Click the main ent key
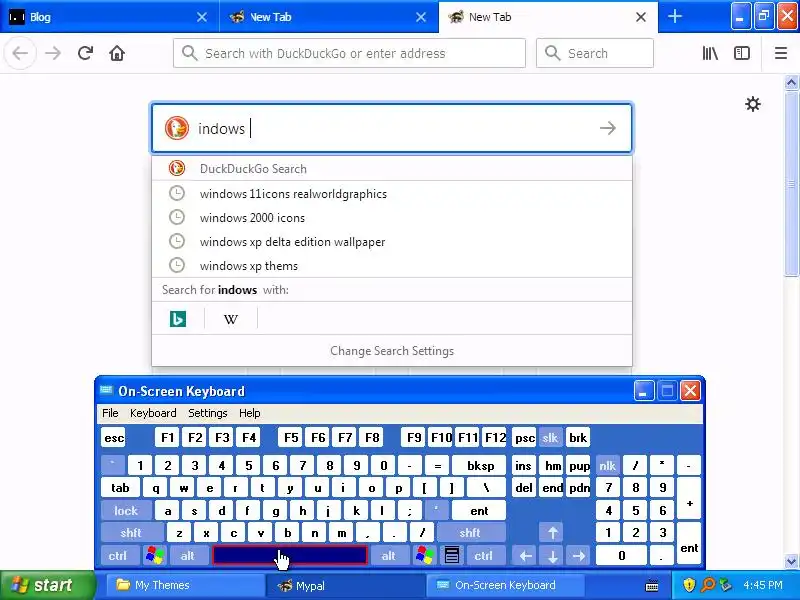Viewport: 800px width, 600px height. click(x=479, y=510)
